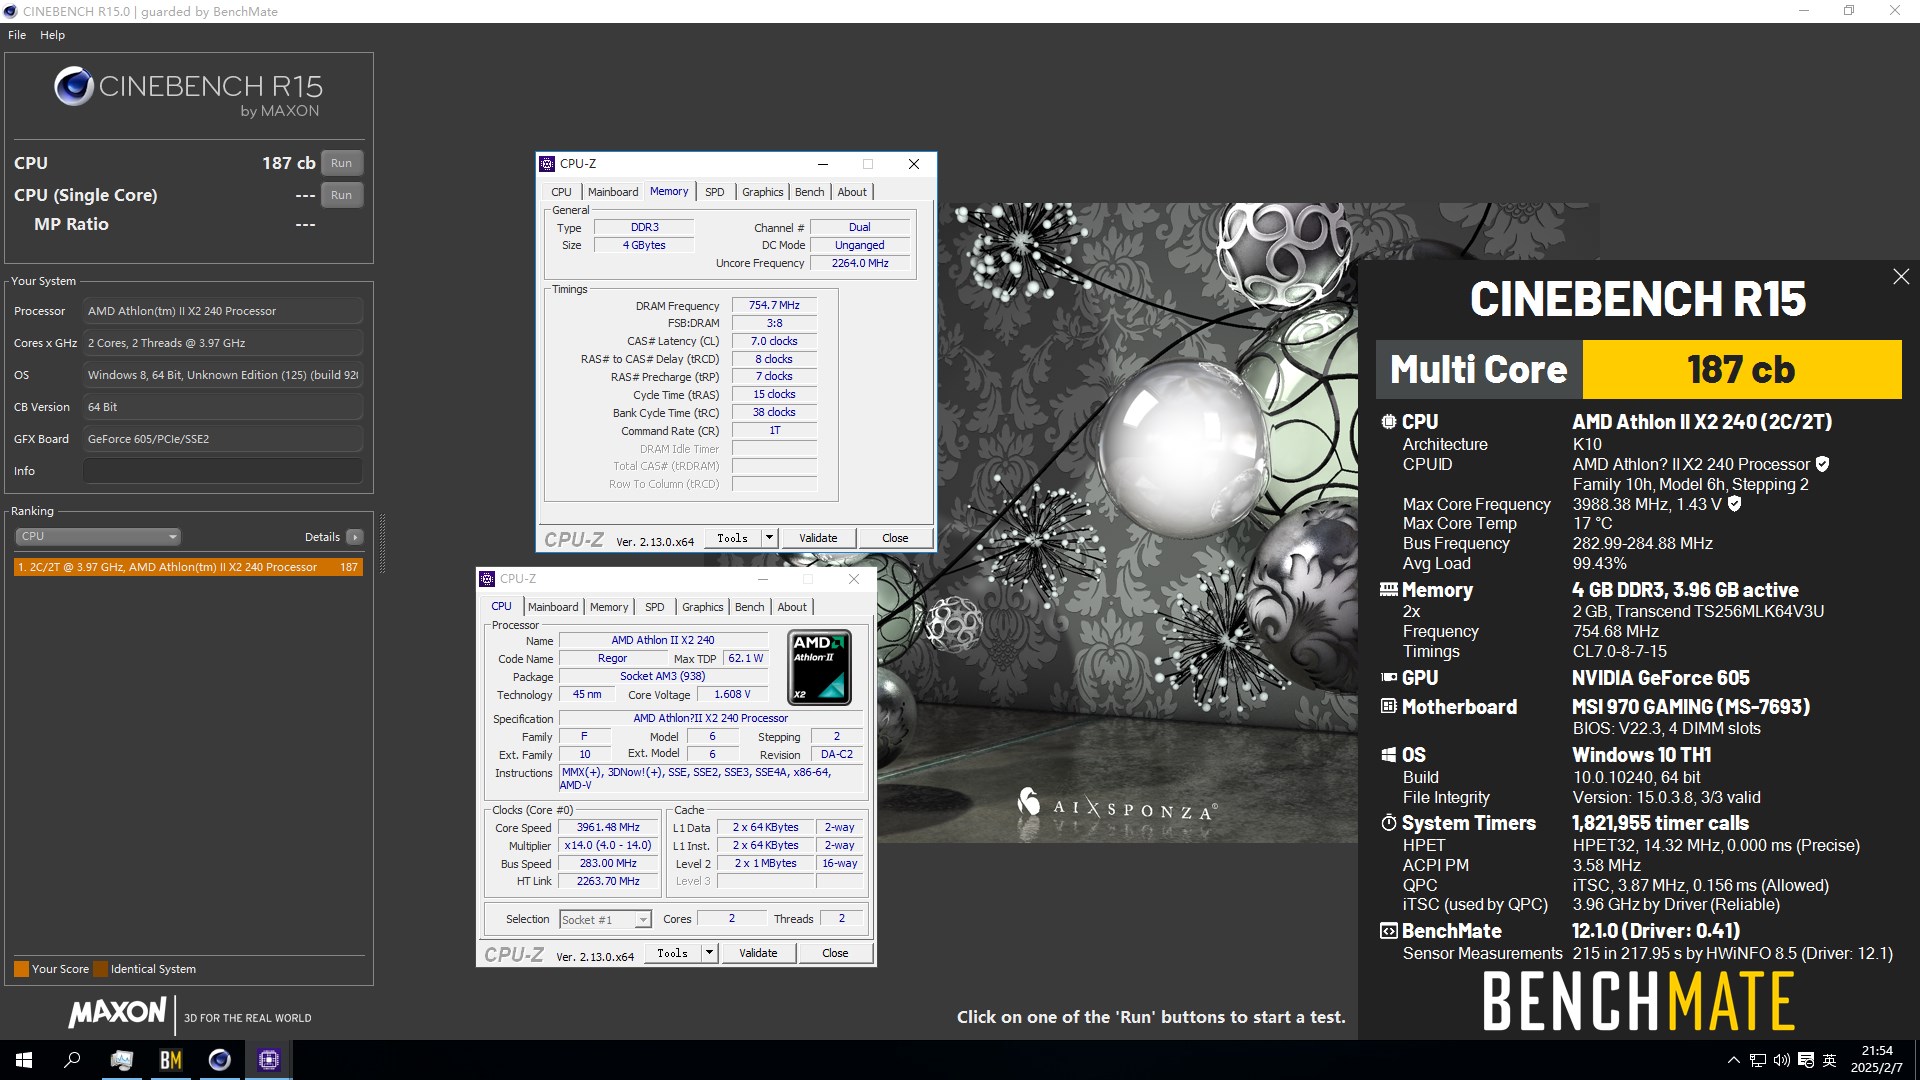Switch to Cinebench taskbar icon

pyautogui.click(x=219, y=1060)
